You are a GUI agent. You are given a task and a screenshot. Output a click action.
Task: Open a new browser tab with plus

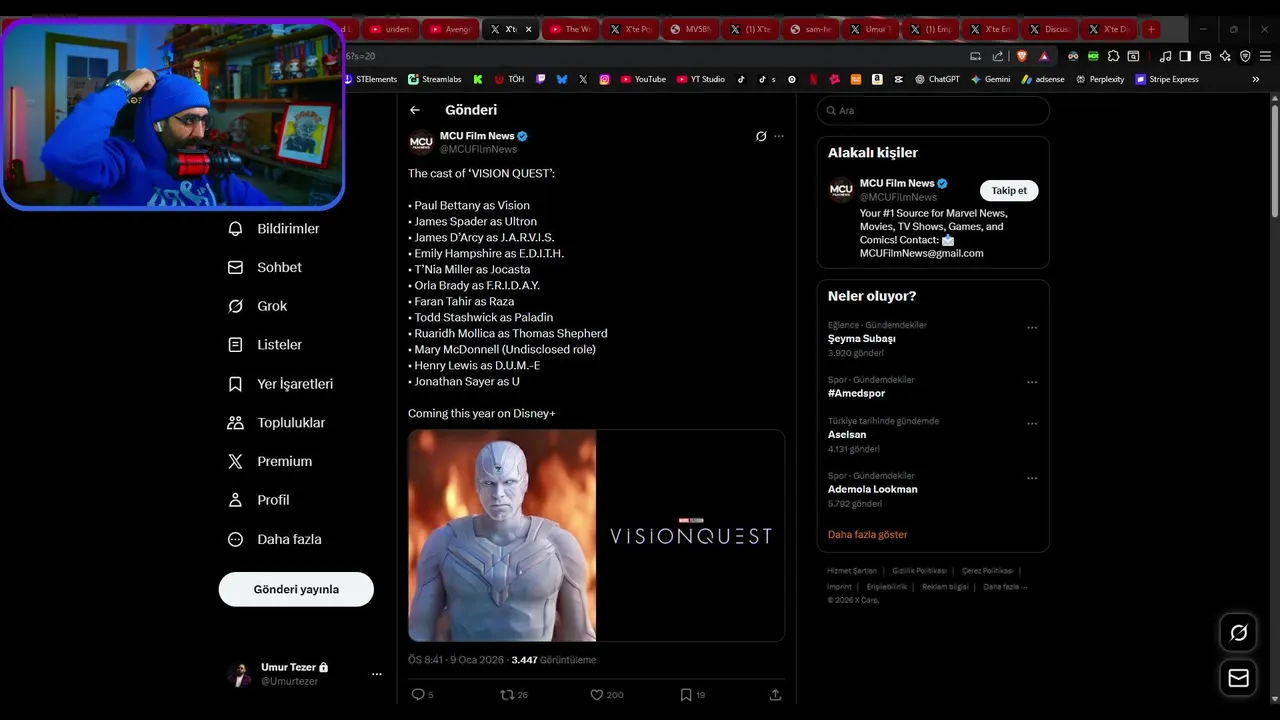1151,29
